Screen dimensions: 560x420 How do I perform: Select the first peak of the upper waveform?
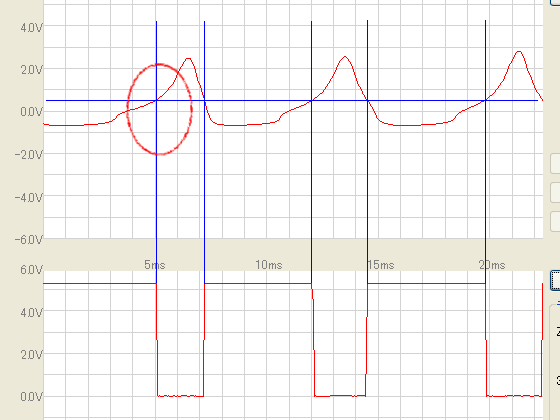pyautogui.click(x=188, y=59)
